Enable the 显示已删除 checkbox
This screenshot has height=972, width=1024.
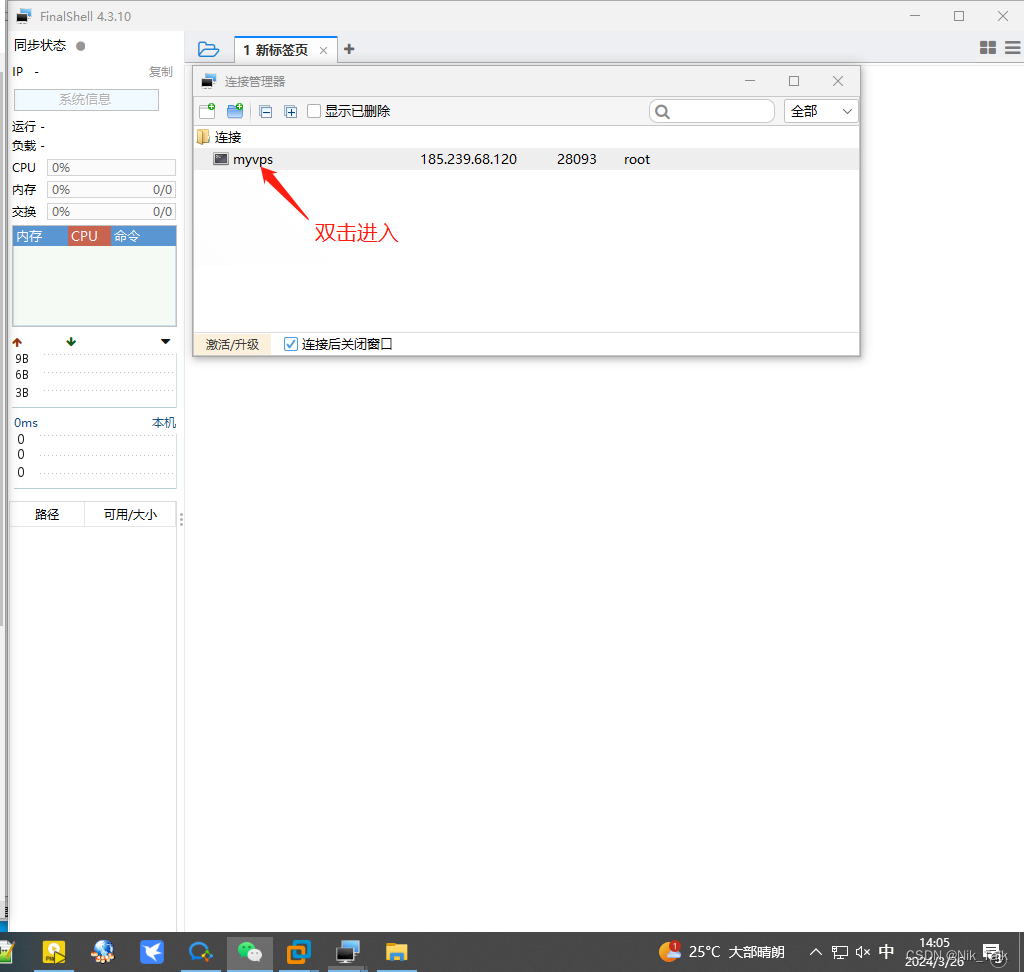pos(315,111)
